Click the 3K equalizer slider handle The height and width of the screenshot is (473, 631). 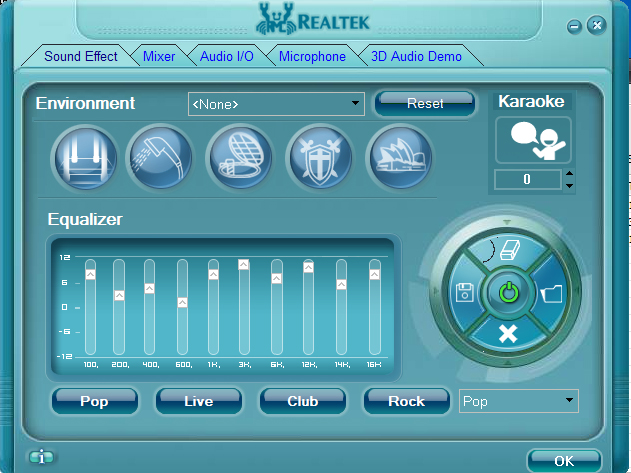(243, 264)
